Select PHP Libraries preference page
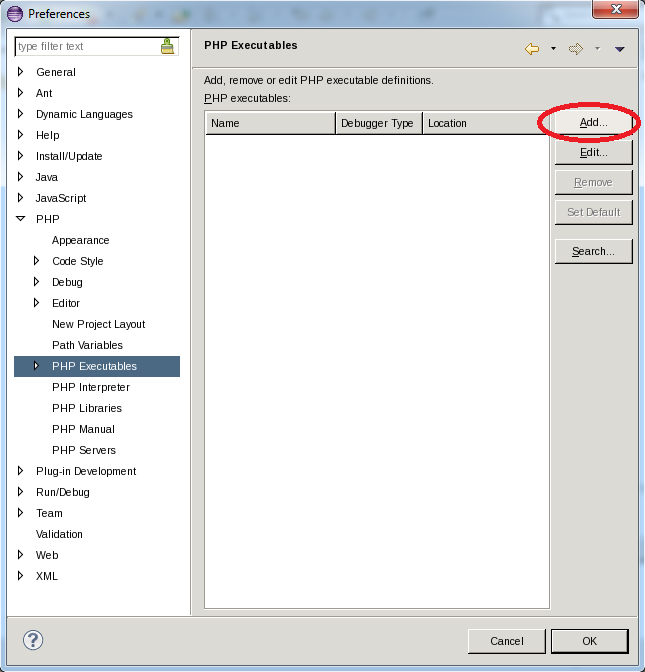Viewport: 645px width, 672px height. (x=87, y=408)
